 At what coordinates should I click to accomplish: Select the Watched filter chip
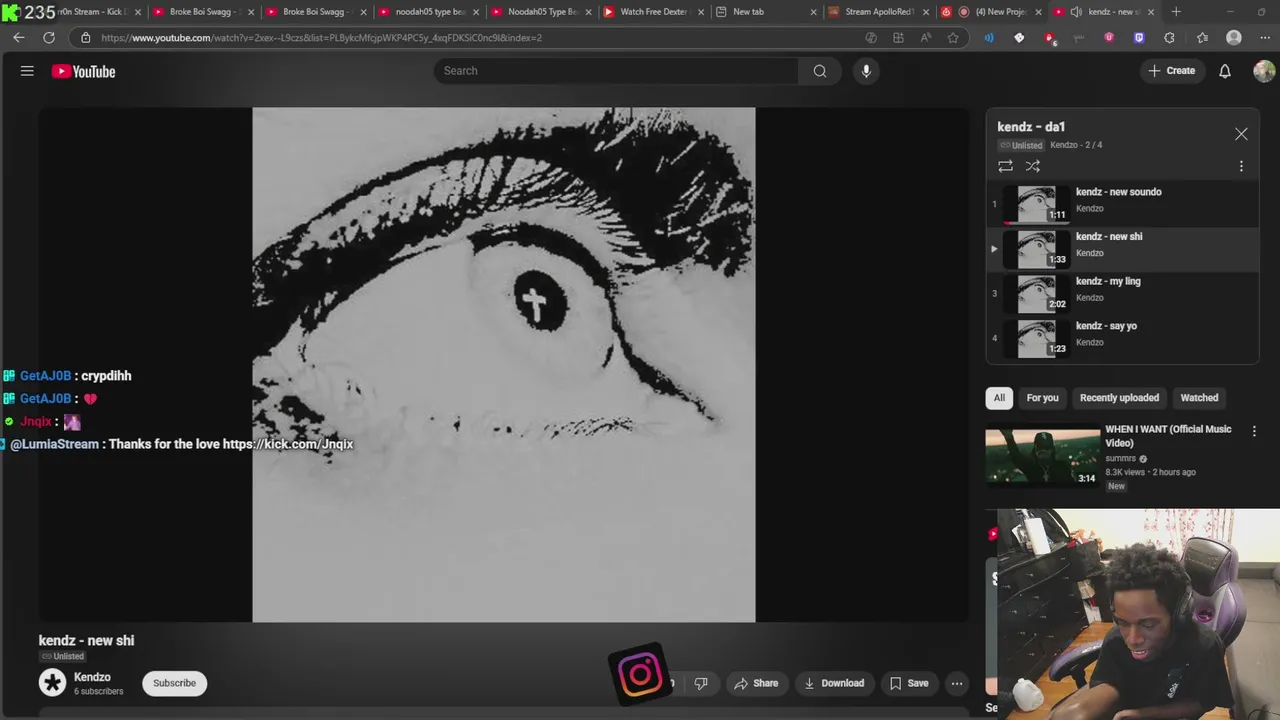pos(1199,398)
